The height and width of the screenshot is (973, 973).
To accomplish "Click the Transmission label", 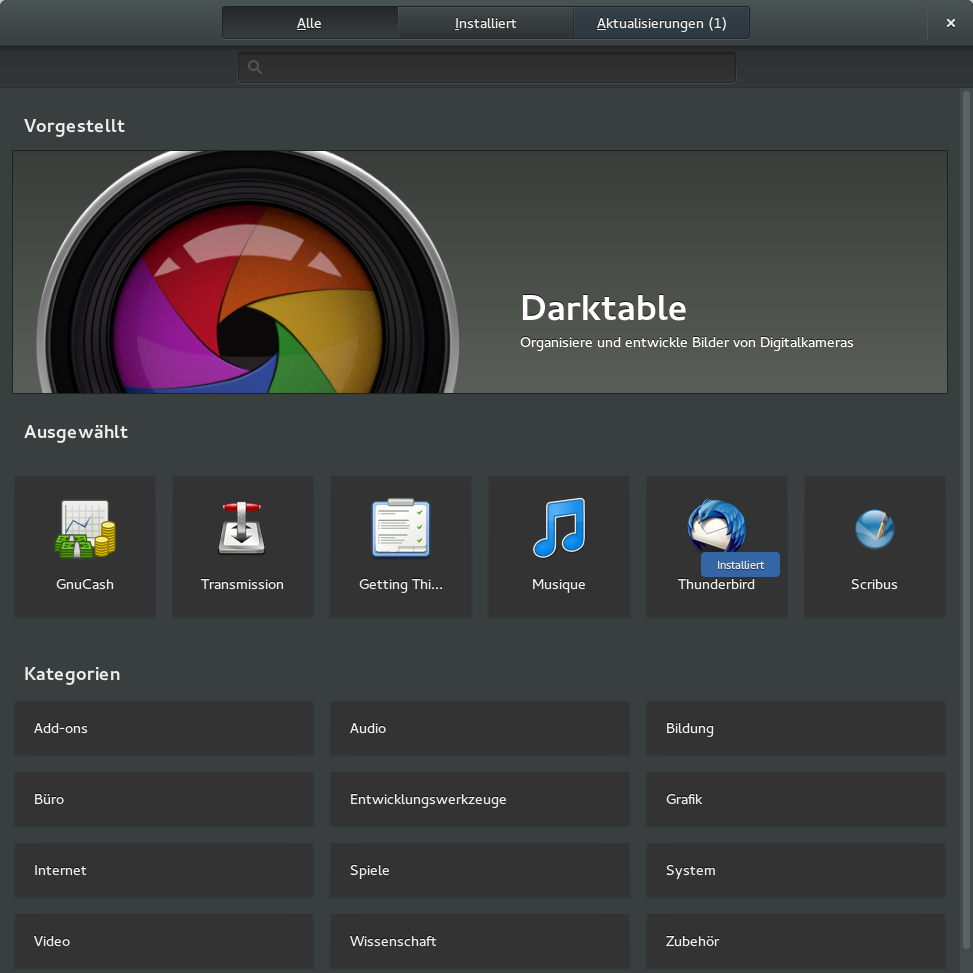I will coord(242,585).
